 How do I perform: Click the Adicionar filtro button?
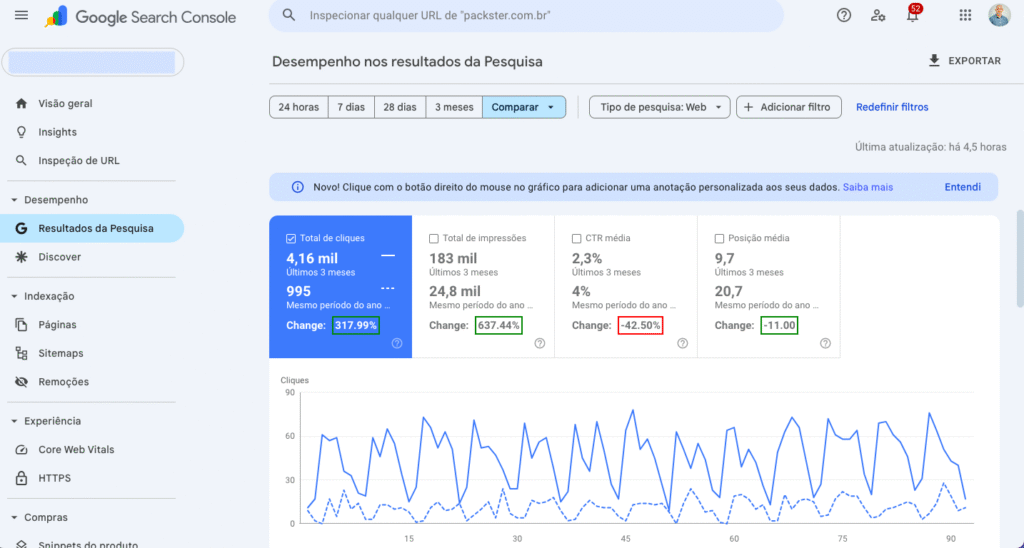[788, 107]
